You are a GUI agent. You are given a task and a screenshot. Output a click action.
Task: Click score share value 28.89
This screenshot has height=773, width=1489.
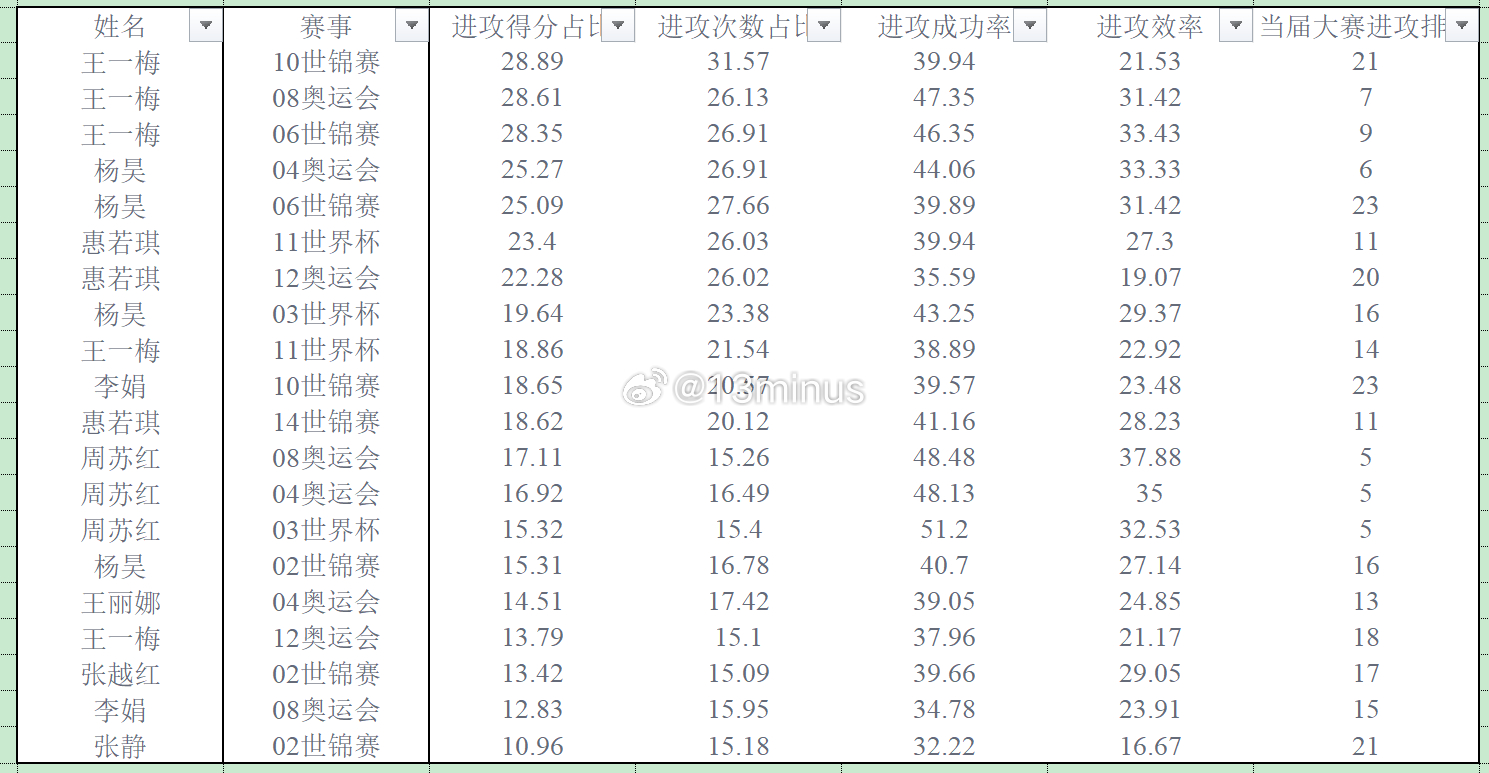coord(532,62)
